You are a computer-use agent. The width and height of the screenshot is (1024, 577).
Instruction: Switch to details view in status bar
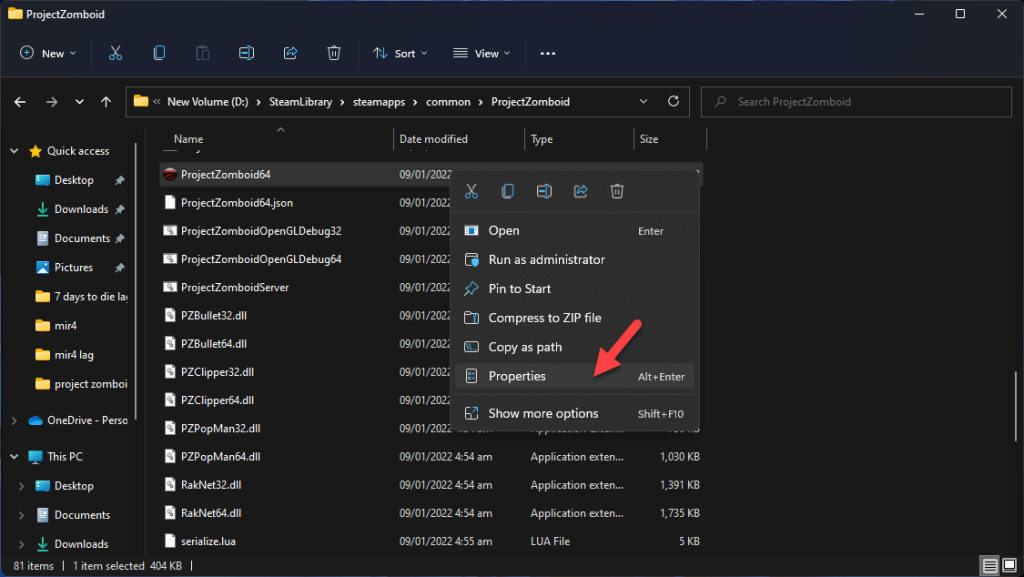[990, 565]
